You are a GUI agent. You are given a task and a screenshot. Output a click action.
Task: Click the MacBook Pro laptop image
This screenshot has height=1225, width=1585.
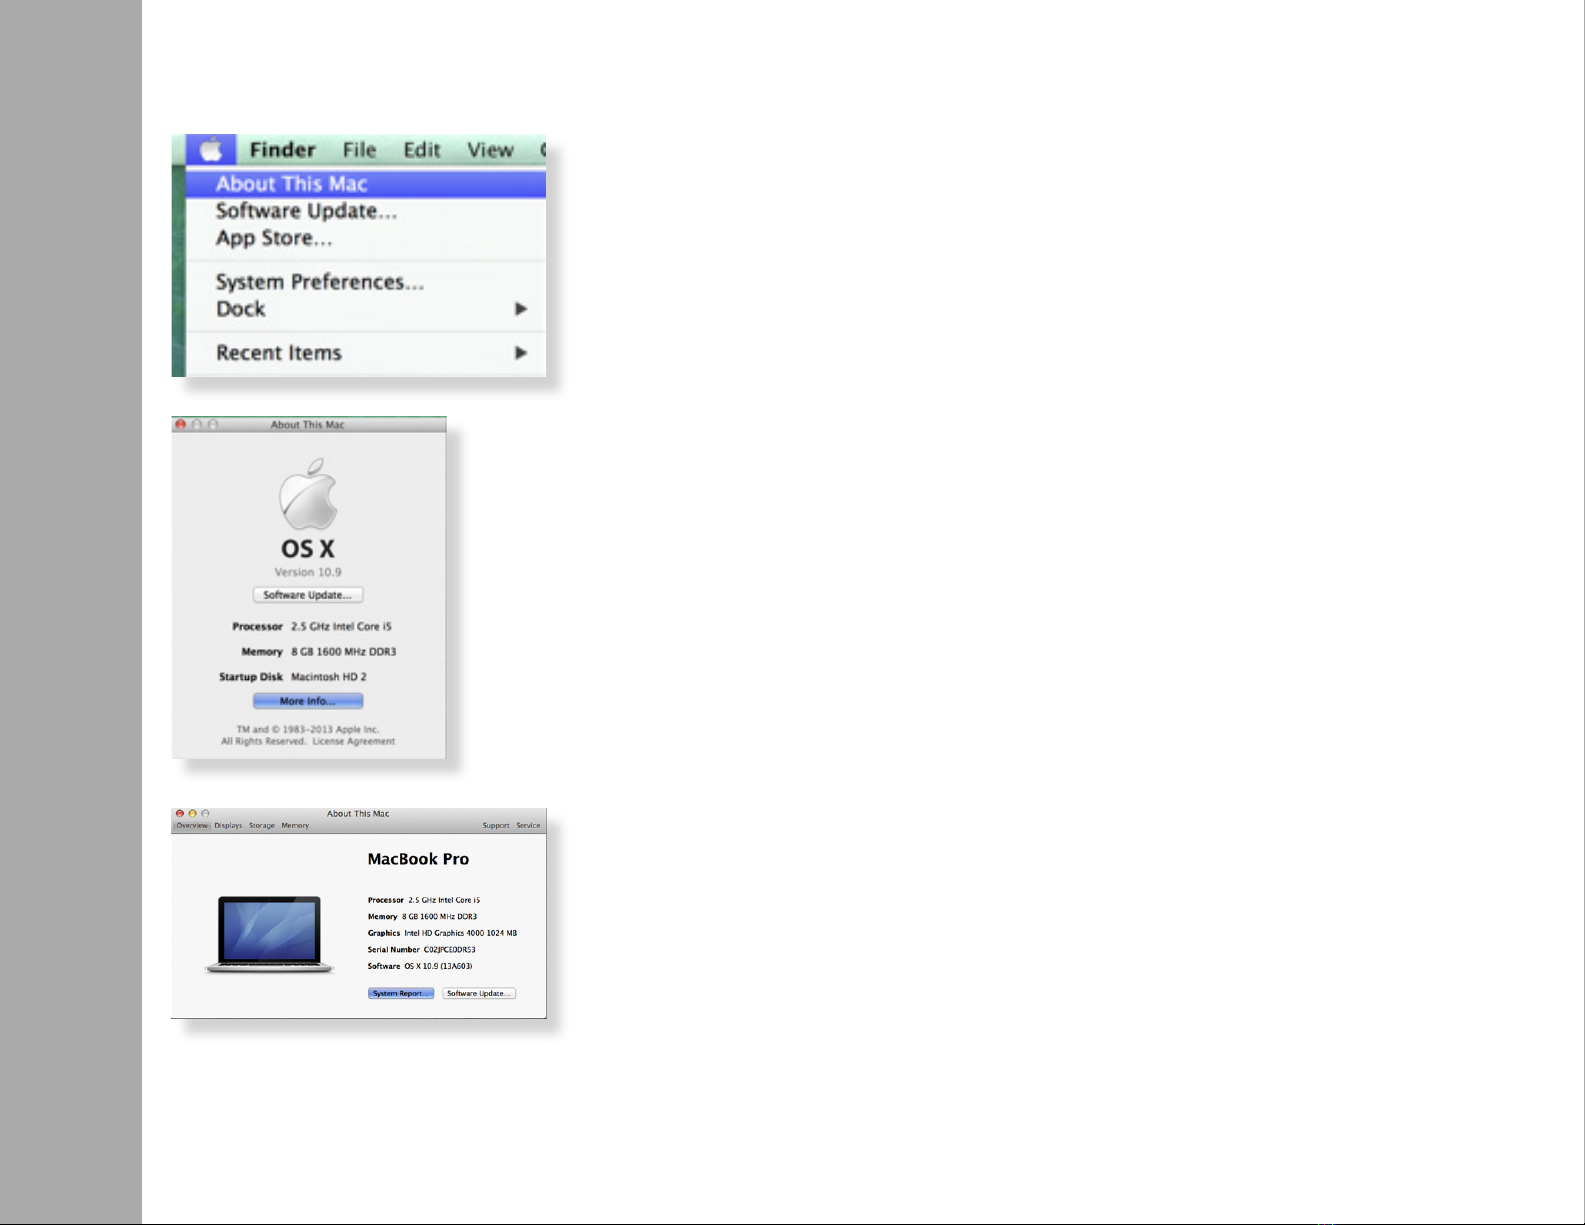pyautogui.click(x=269, y=934)
